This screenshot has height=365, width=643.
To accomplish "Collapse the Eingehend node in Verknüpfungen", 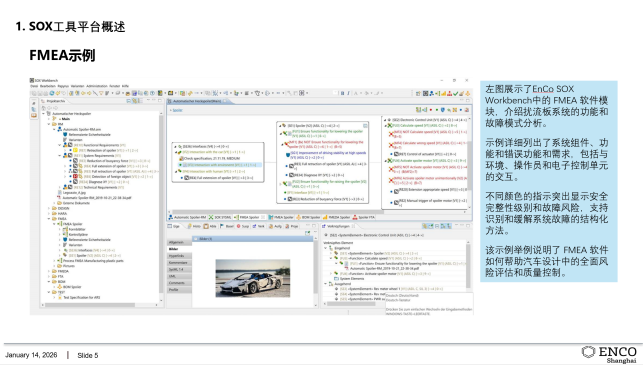I will tap(326, 248).
